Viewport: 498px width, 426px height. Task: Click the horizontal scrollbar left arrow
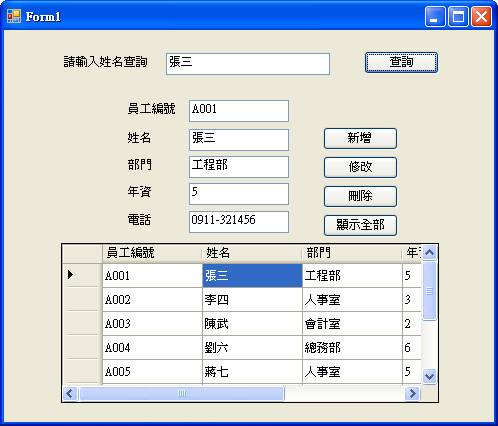point(70,393)
